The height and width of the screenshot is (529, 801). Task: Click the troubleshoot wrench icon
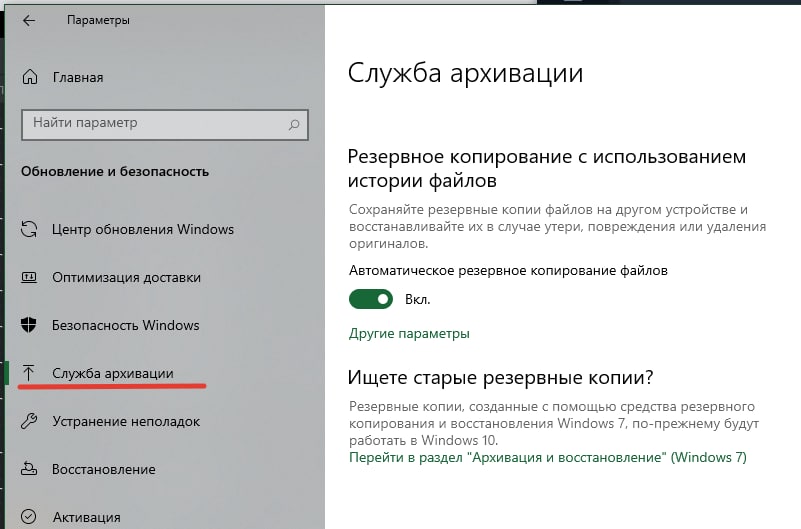click(x=29, y=421)
